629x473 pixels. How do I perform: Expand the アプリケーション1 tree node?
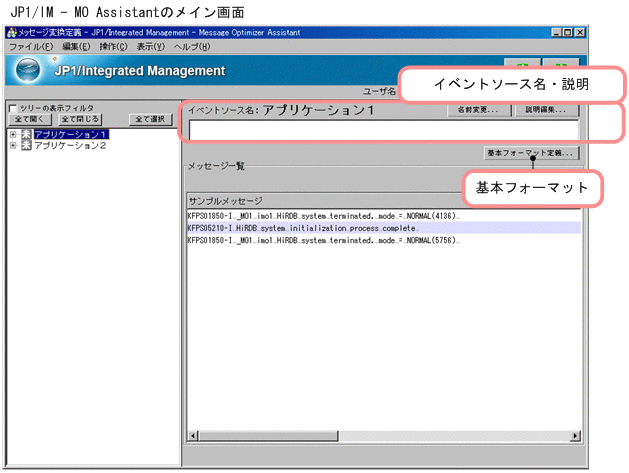(x=13, y=134)
